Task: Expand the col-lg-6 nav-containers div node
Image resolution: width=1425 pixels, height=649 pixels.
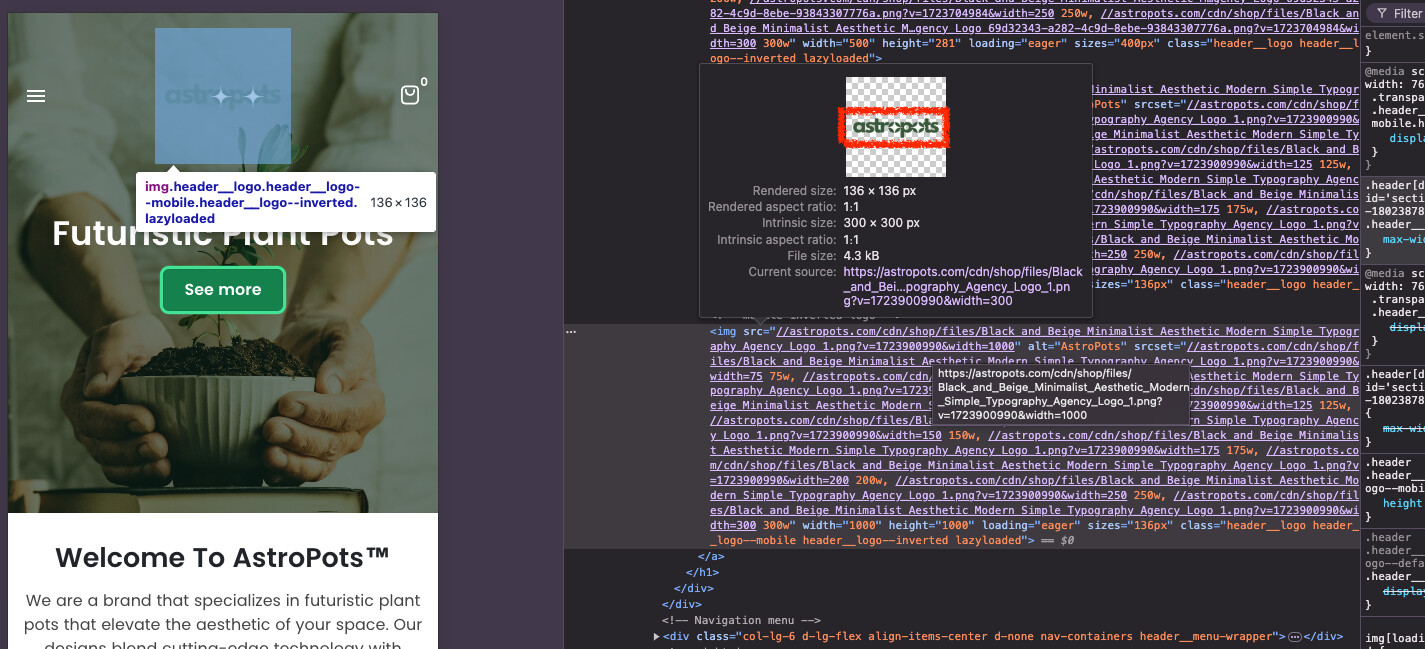Action: [656, 636]
